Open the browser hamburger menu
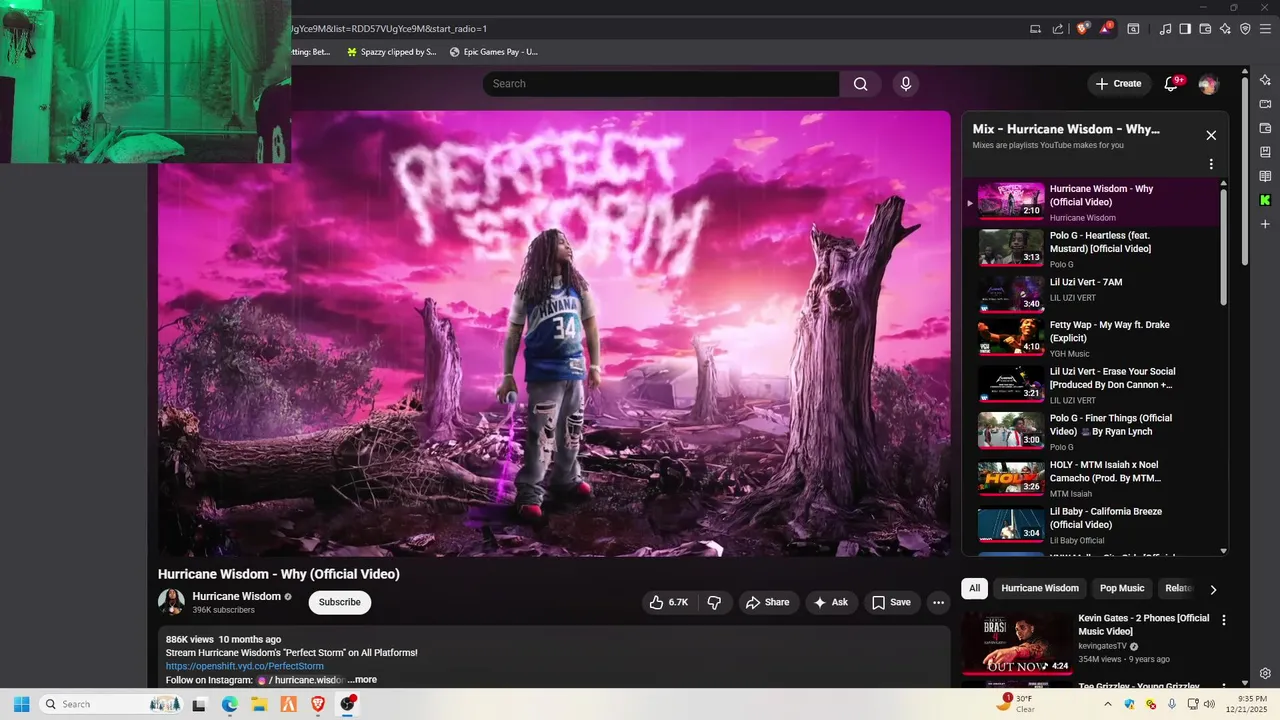Image resolution: width=1280 pixels, height=720 pixels. tap(1266, 29)
